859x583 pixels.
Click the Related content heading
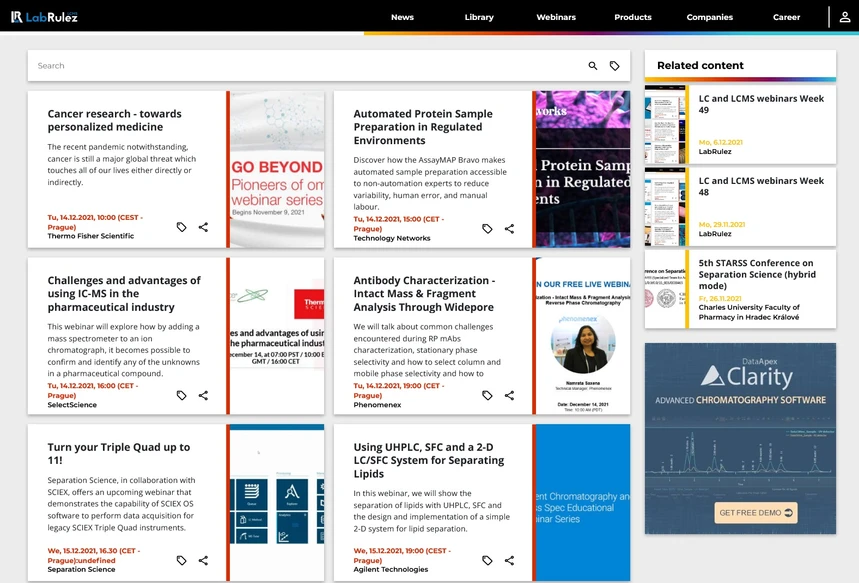click(x=700, y=66)
